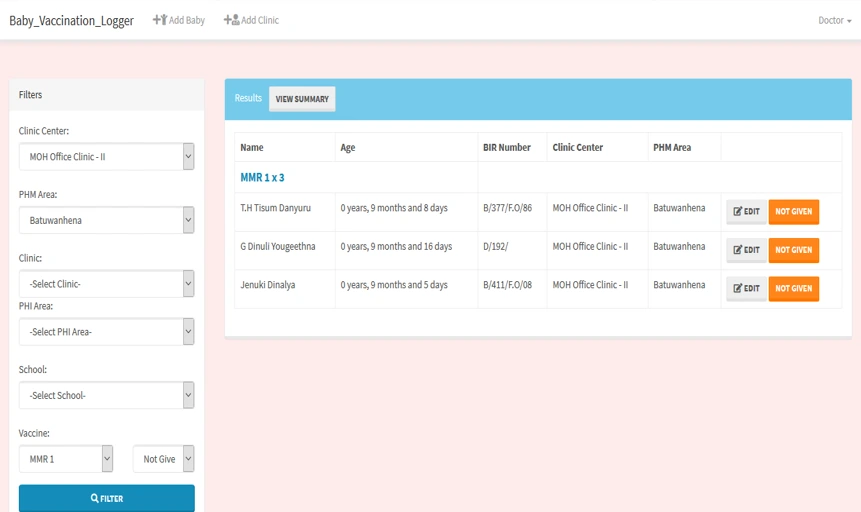Open the Select School dropdown

click(106, 395)
